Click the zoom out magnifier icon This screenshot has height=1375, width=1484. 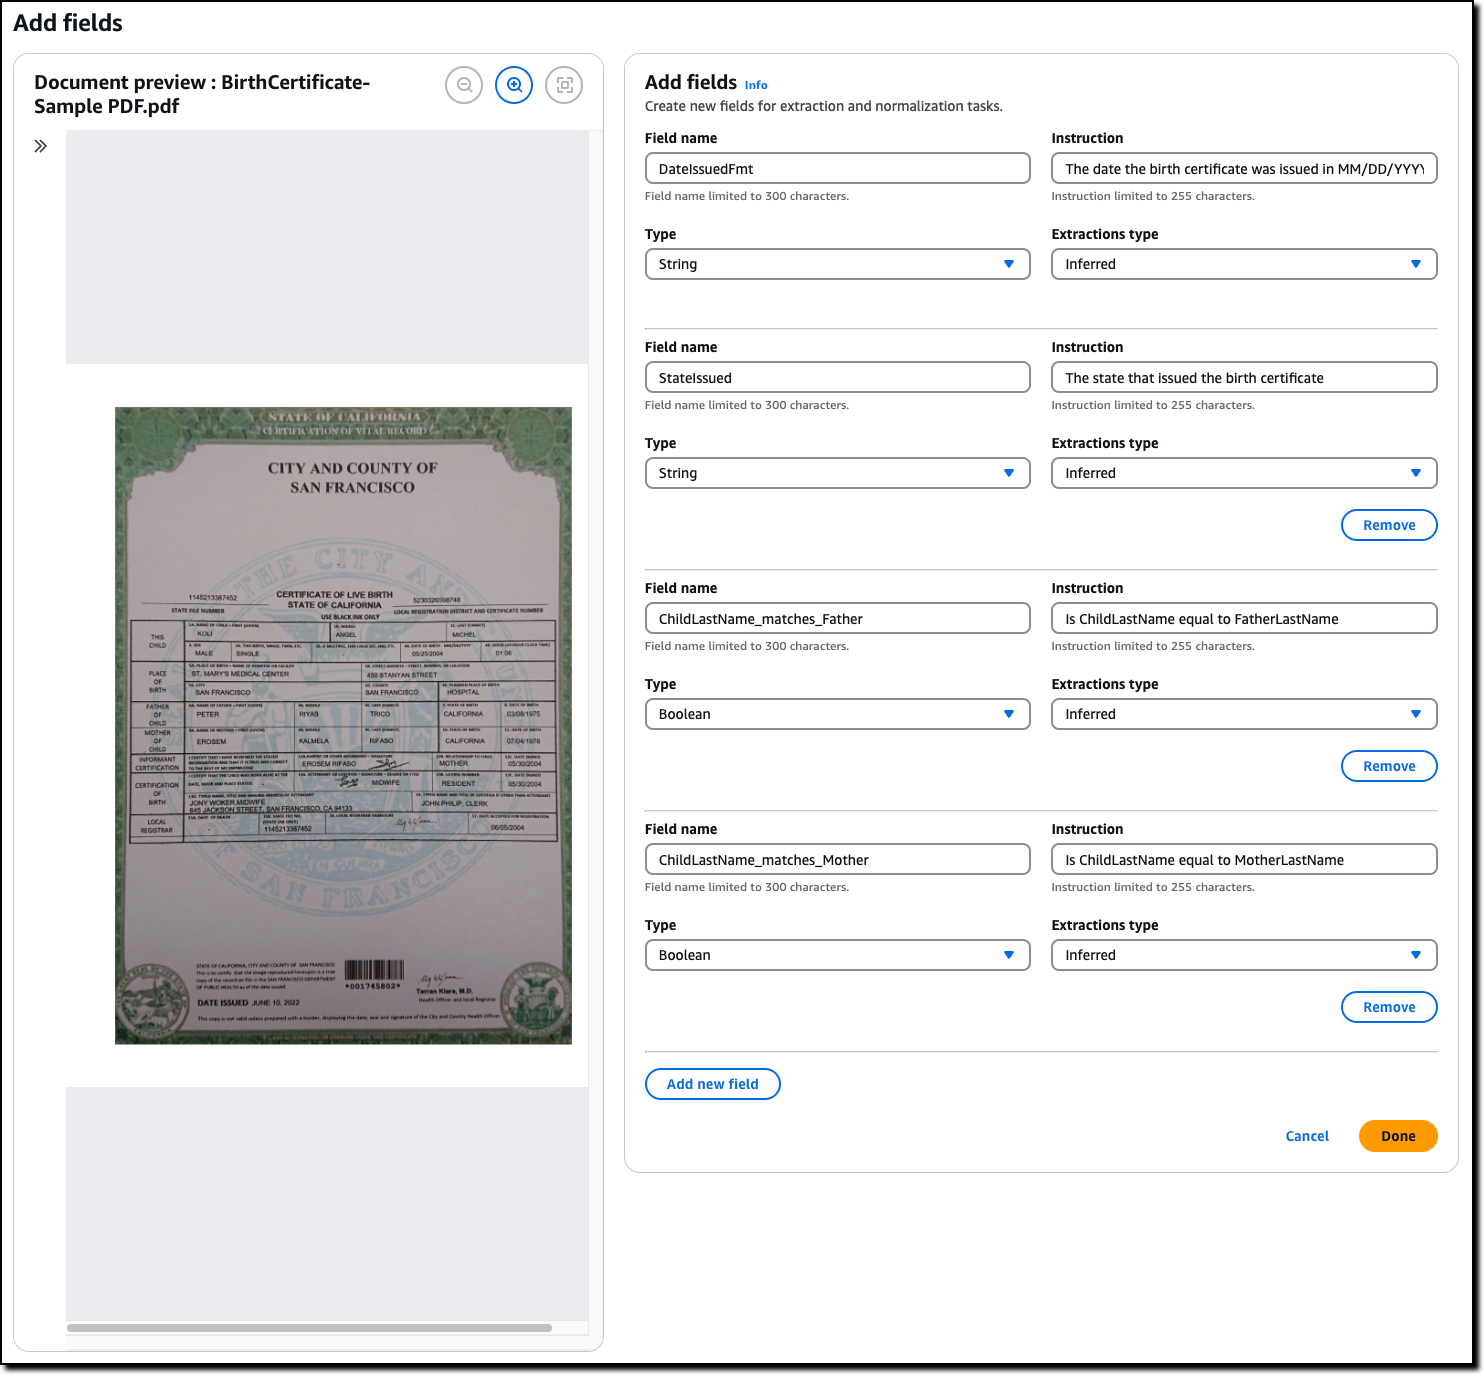click(464, 85)
